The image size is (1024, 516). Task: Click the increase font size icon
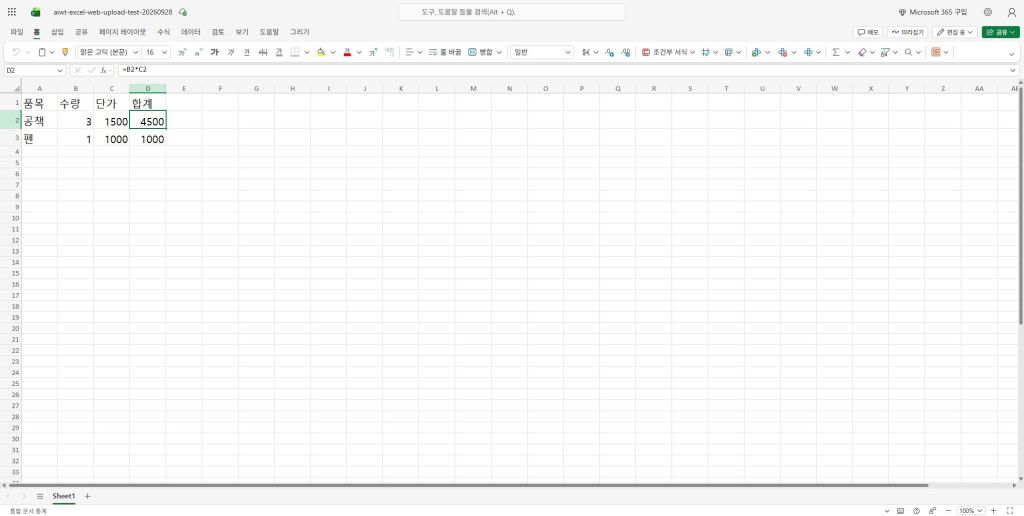click(x=182, y=52)
